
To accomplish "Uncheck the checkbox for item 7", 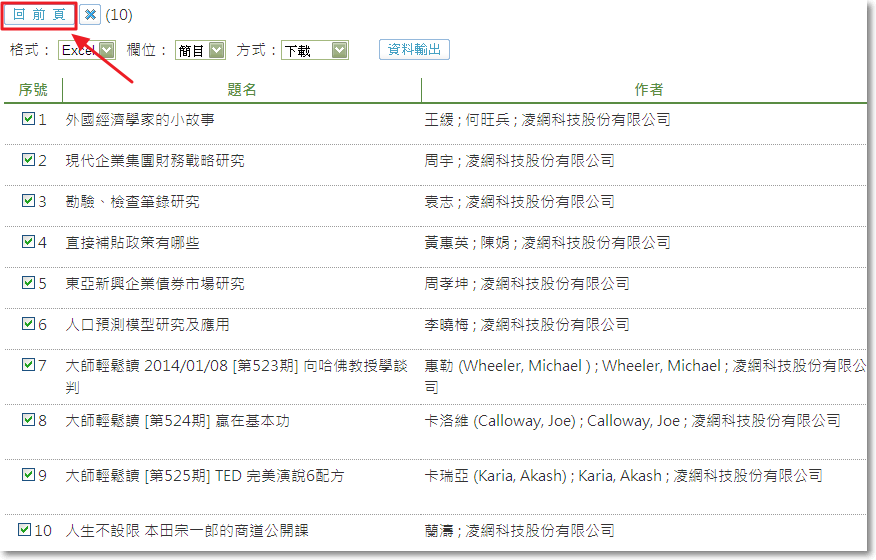I will point(28,365).
